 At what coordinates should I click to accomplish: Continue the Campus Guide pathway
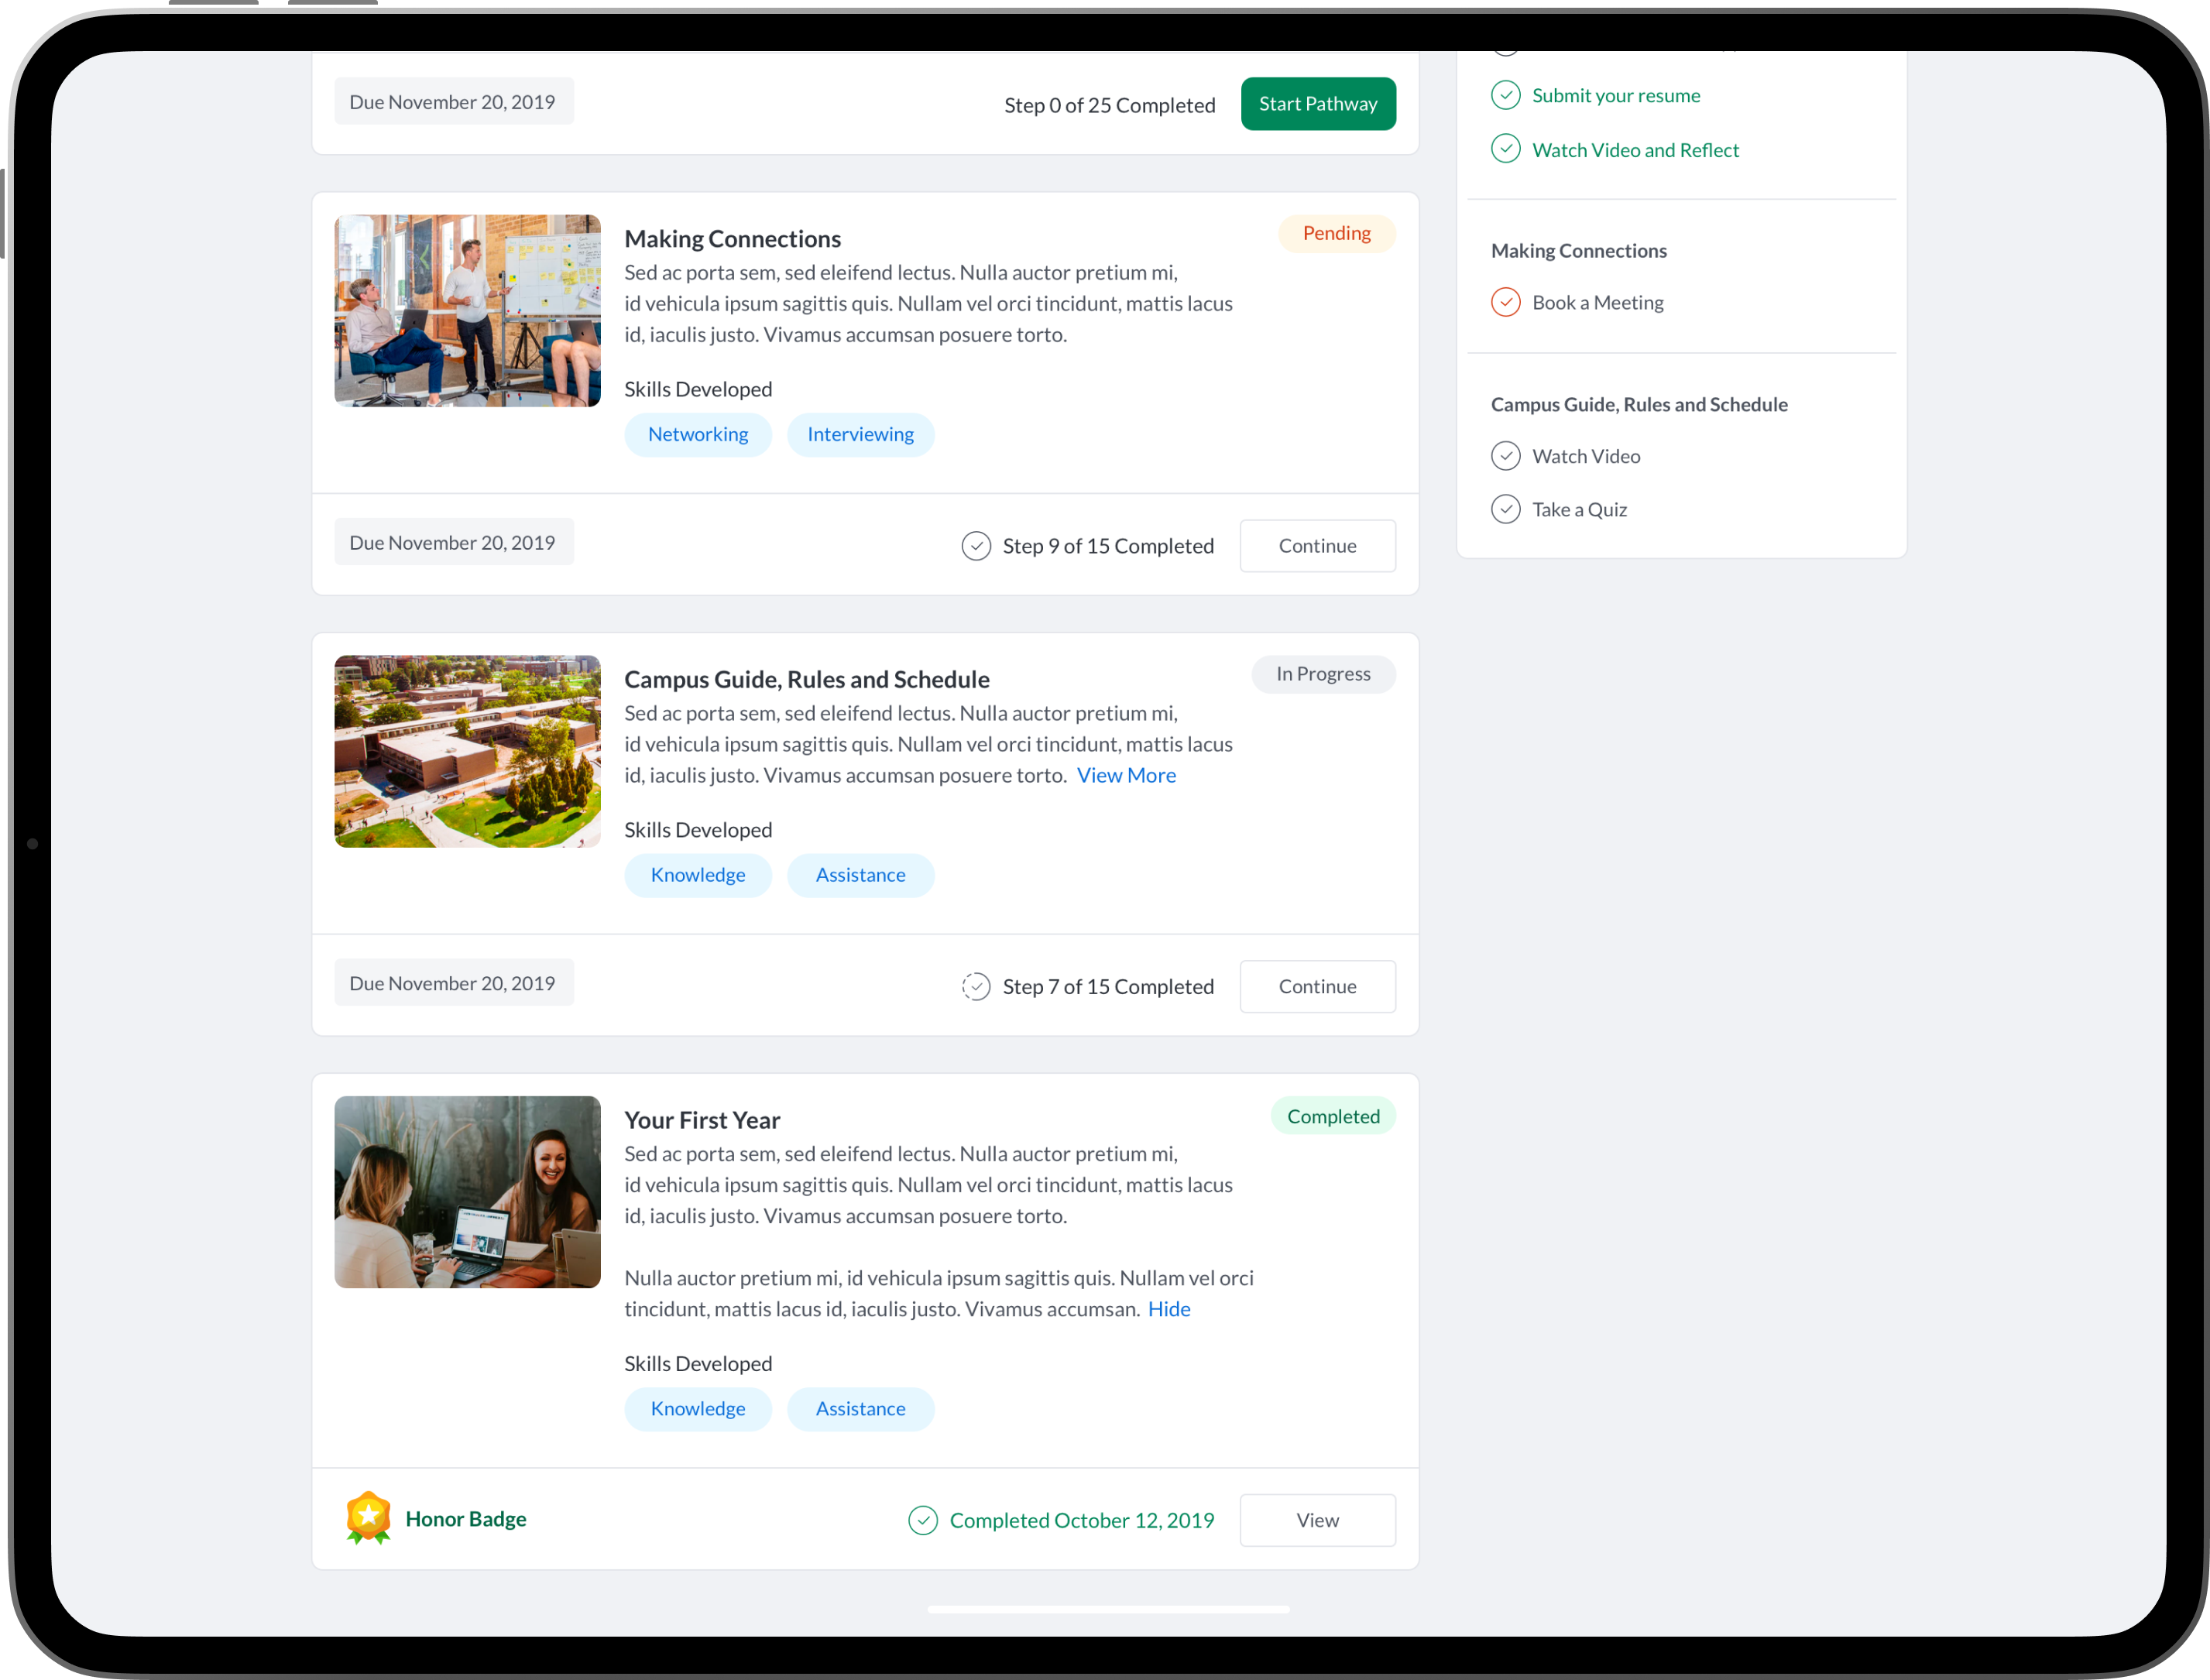tap(1317, 986)
